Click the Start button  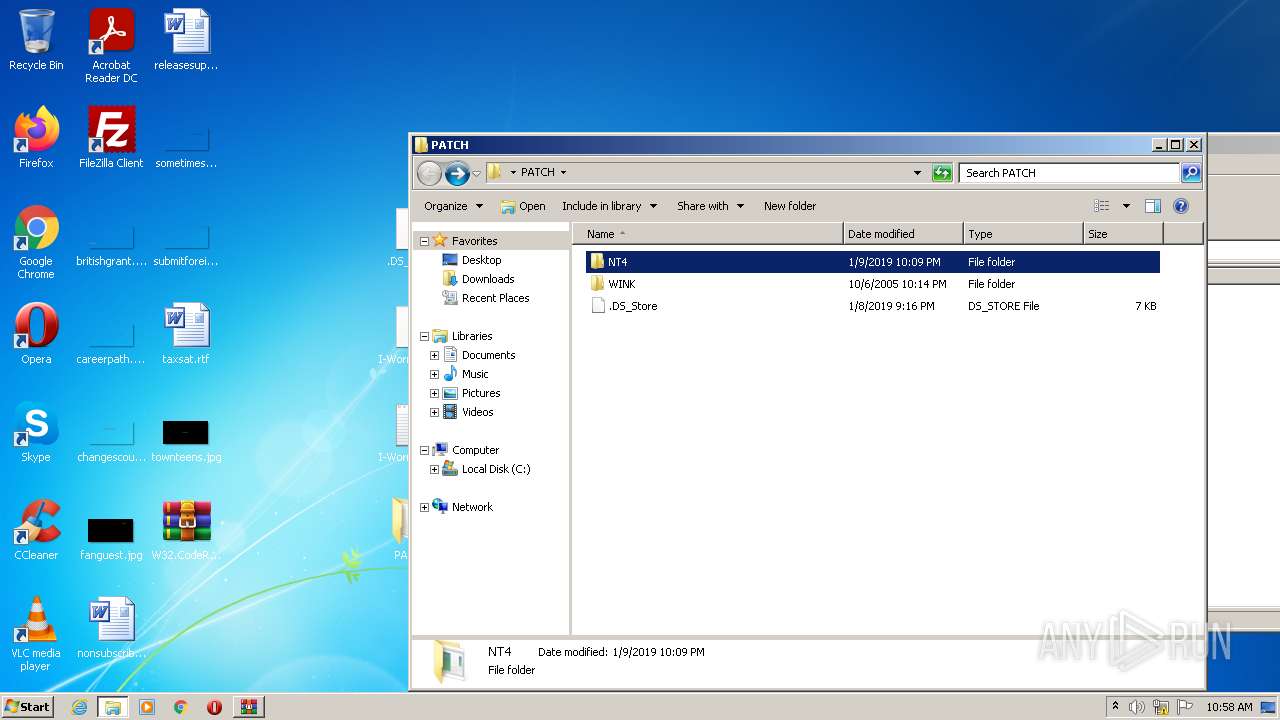point(27,706)
